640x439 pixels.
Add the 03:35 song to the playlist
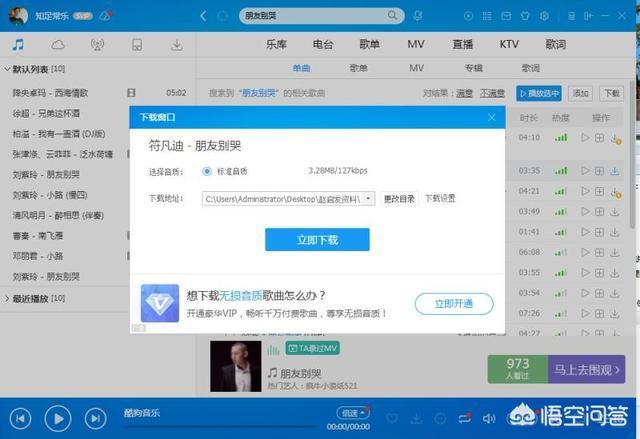click(599, 171)
